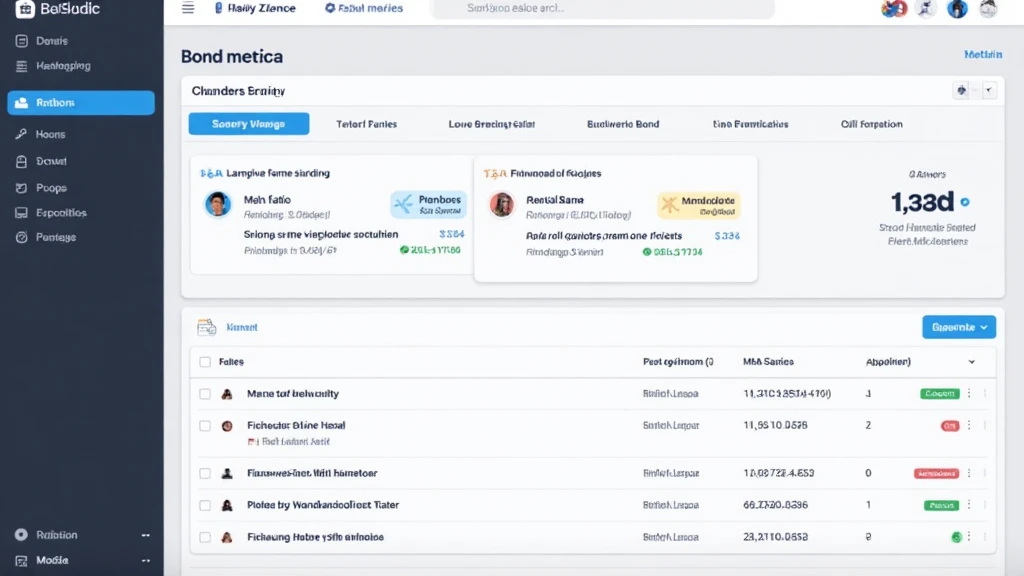Open three-dot menu for Mane tof belwcuity row

[x=968, y=394]
